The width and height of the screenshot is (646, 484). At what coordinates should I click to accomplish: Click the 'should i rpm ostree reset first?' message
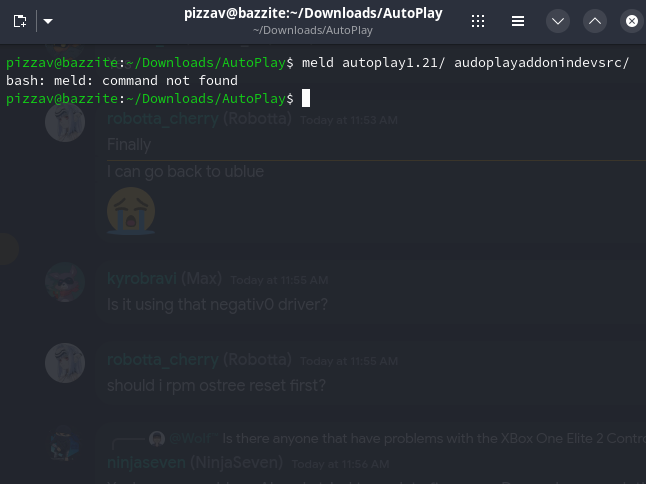pos(216,385)
